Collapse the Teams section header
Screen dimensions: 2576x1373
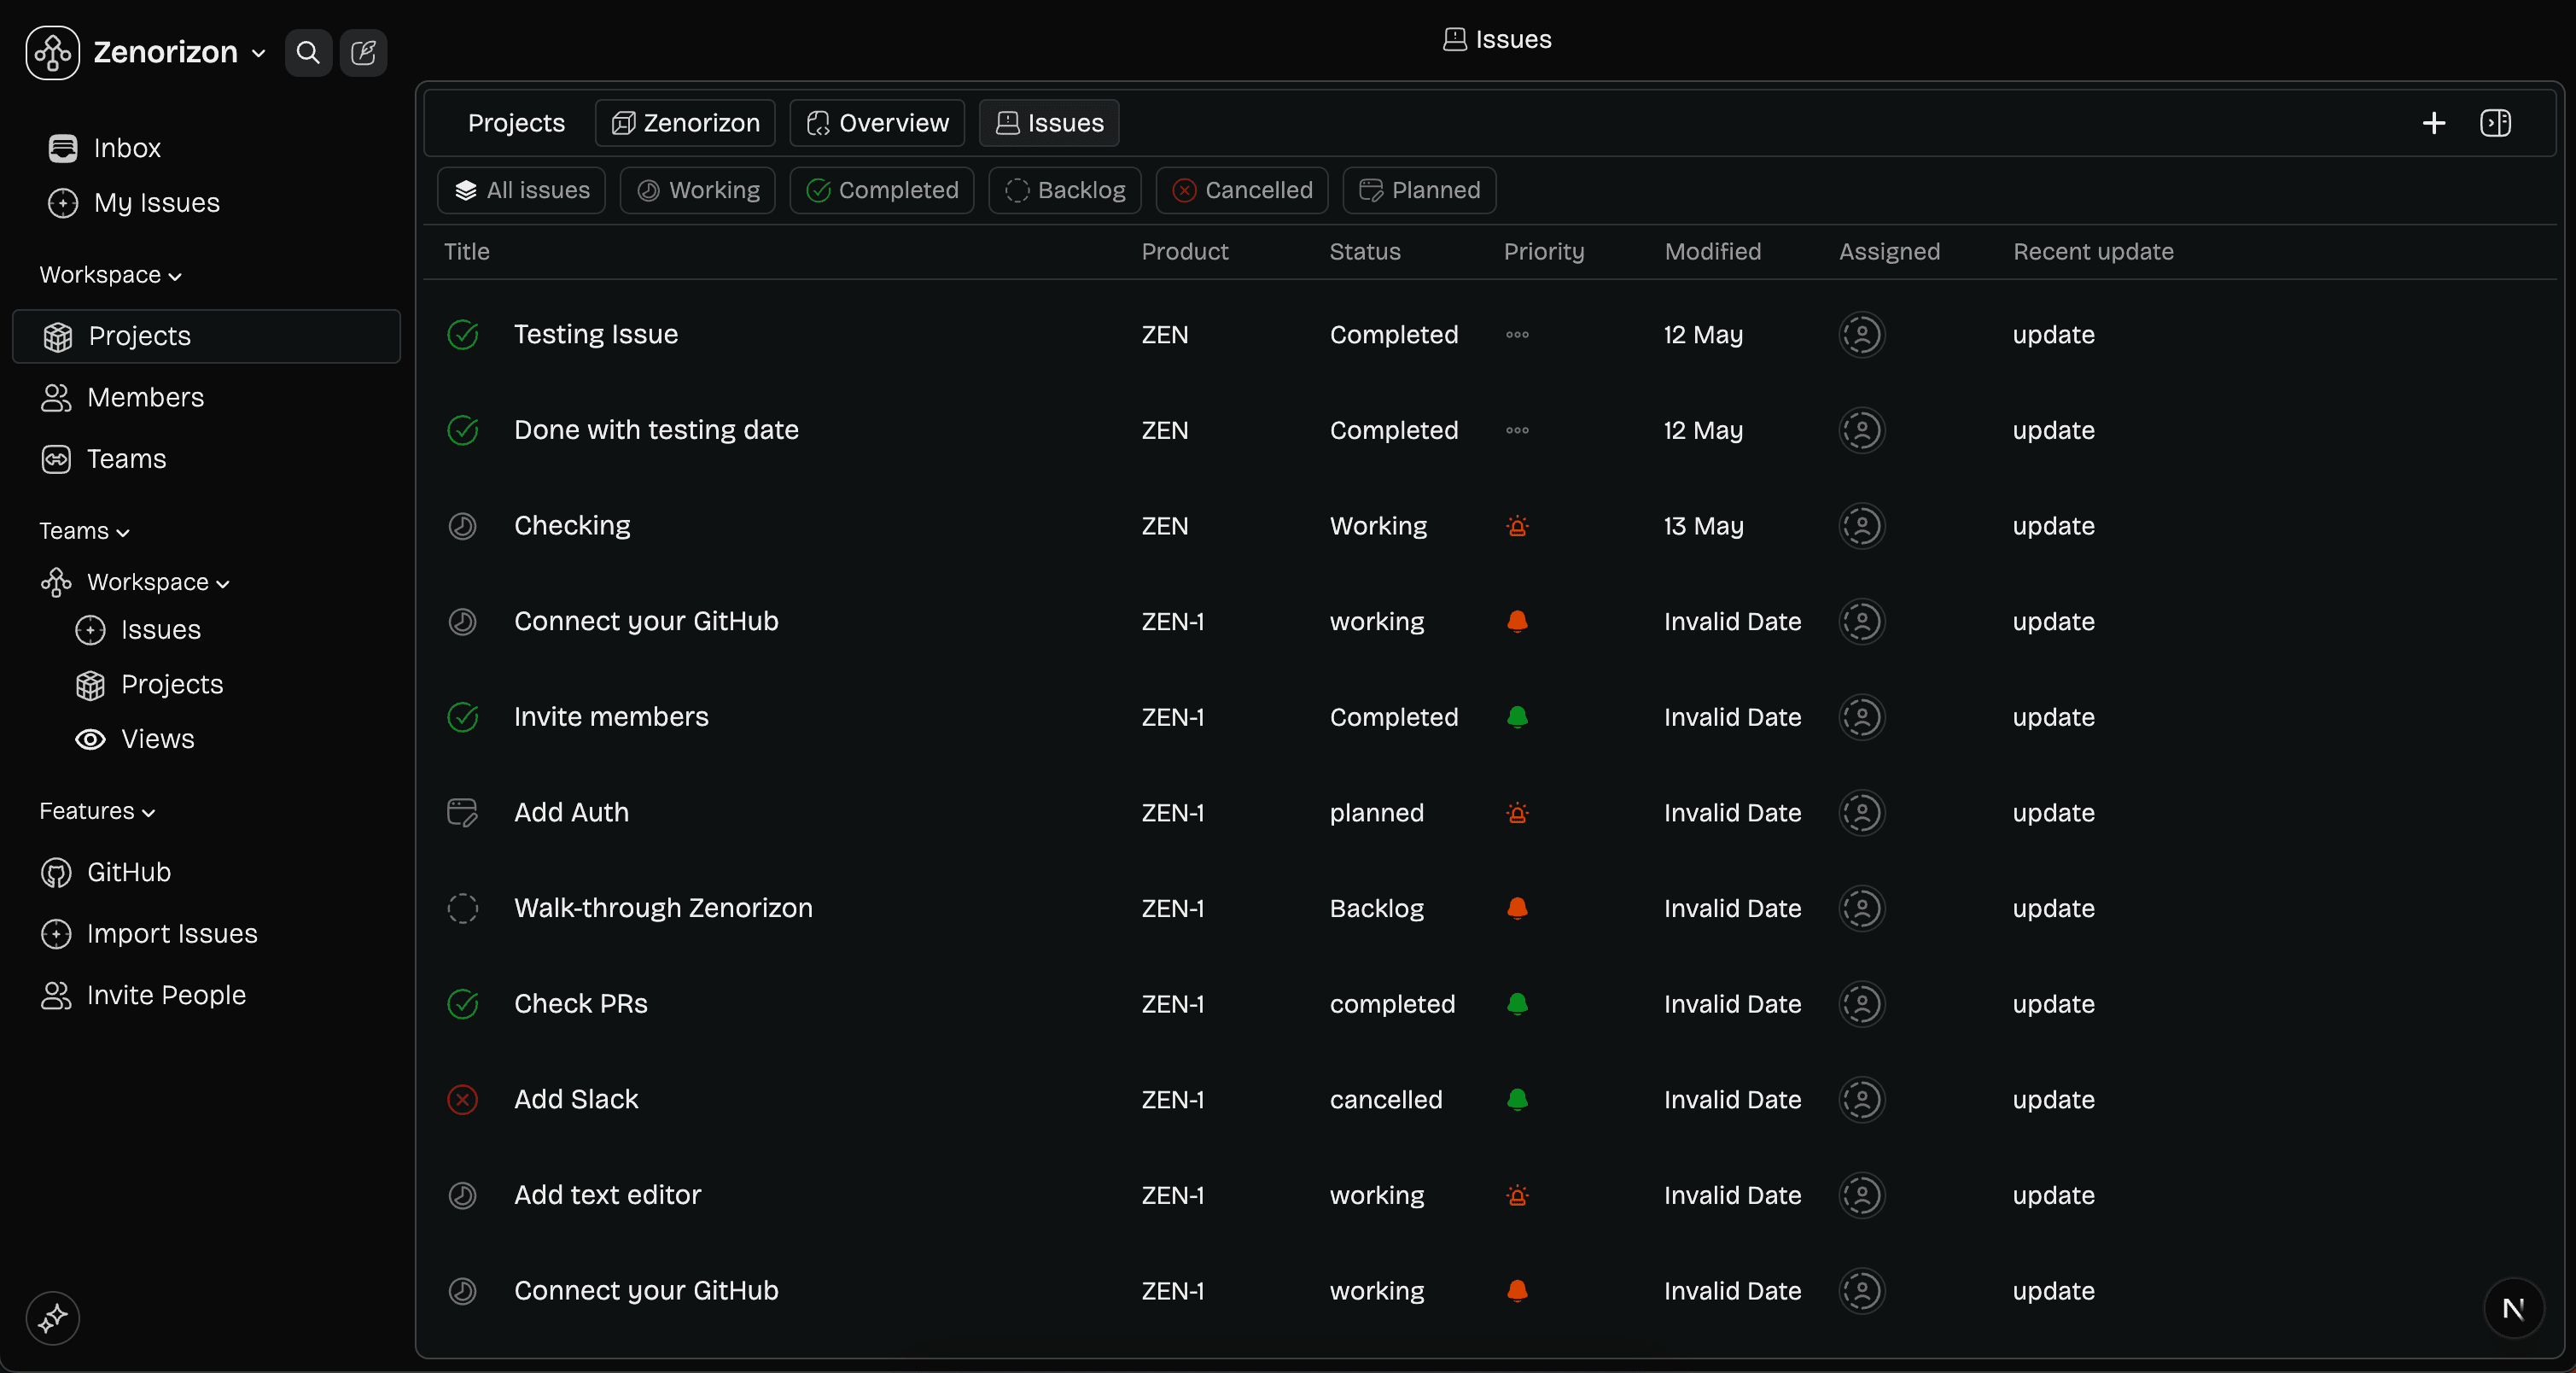(84, 531)
